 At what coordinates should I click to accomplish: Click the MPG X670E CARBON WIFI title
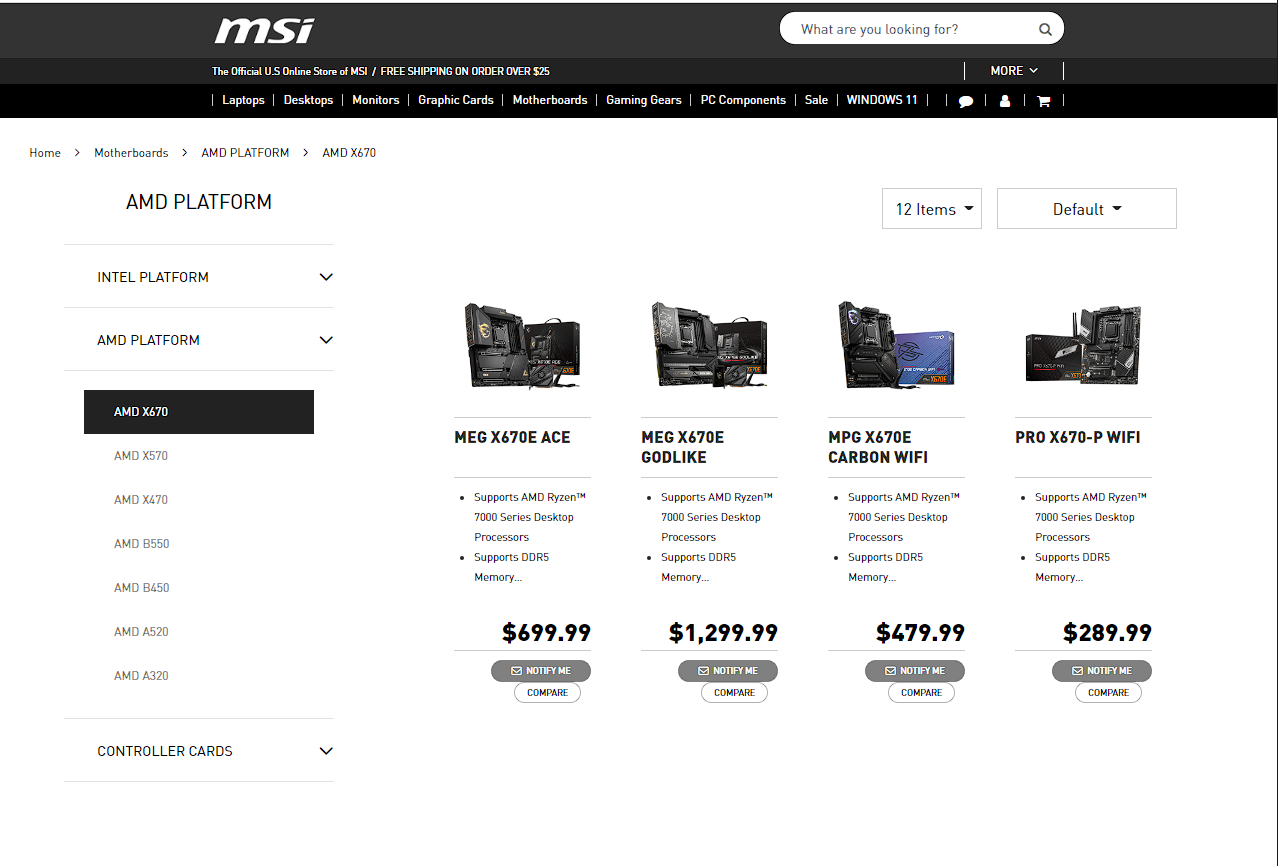point(878,447)
